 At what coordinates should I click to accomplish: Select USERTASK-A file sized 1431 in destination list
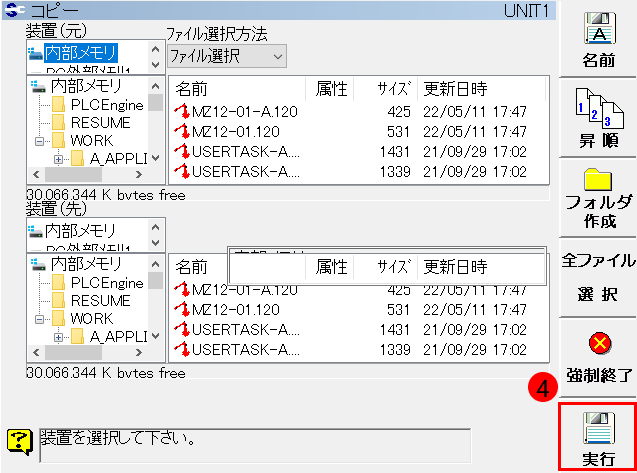tap(246, 330)
